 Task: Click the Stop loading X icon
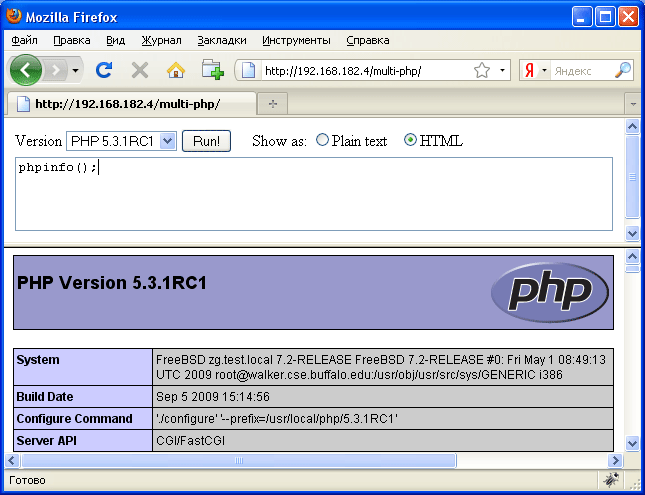(139, 70)
